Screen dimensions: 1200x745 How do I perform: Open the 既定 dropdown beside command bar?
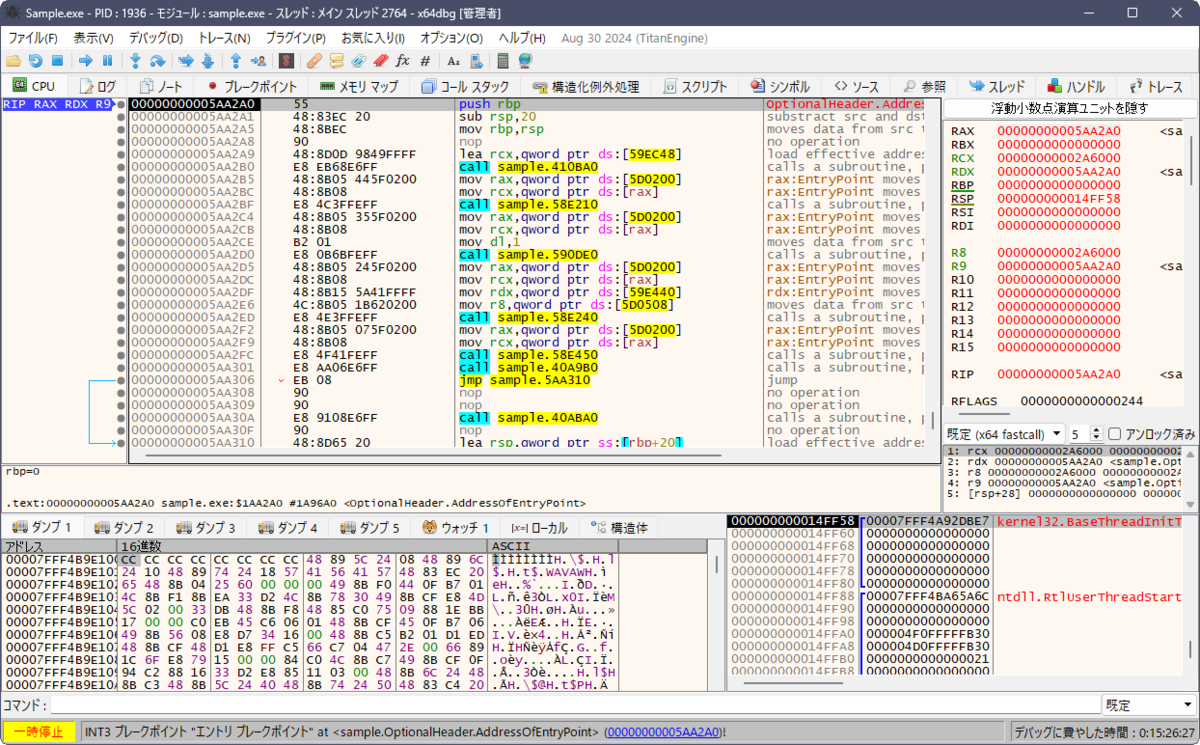click(1149, 705)
